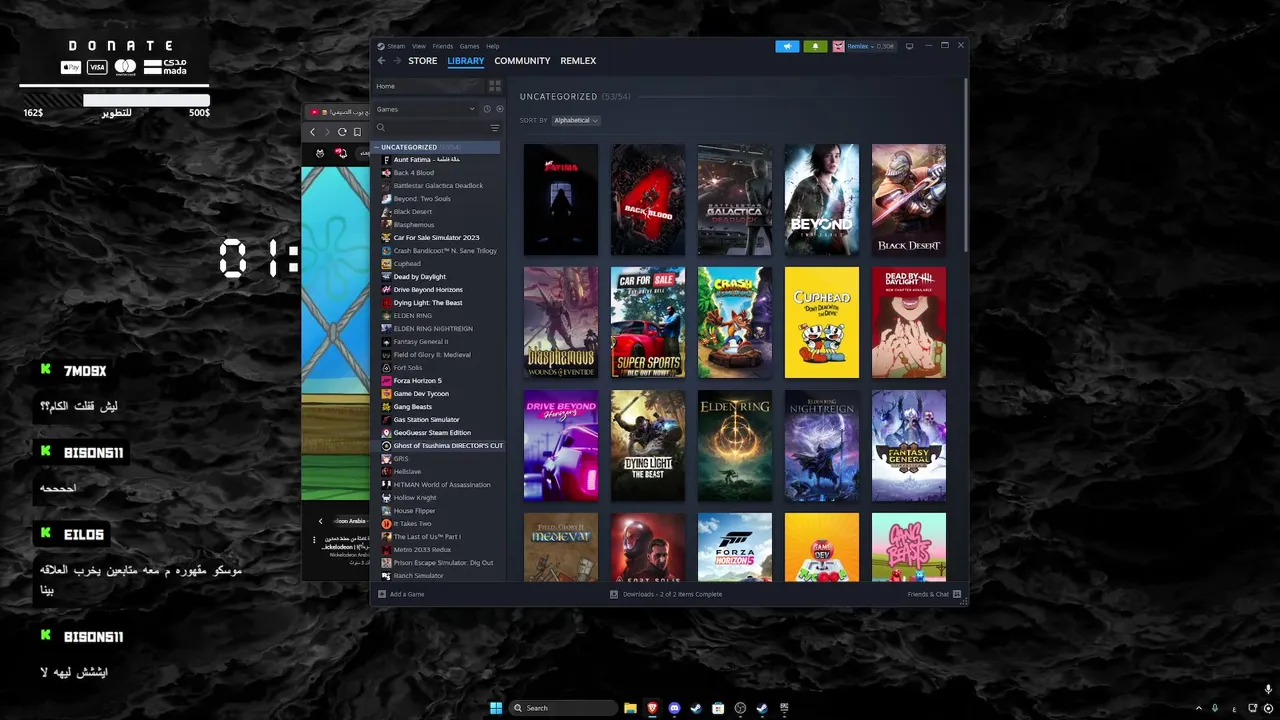Open Microsoft Store from the taskbar
This screenshot has height=720, width=1280.
[x=718, y=708]
